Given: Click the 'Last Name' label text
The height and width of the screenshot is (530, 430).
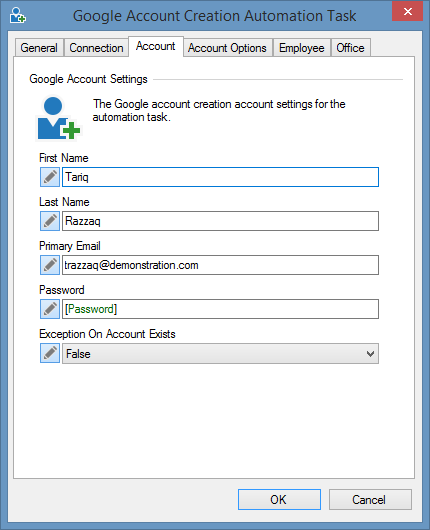Looking at the screenshot, I should [64, 202].
